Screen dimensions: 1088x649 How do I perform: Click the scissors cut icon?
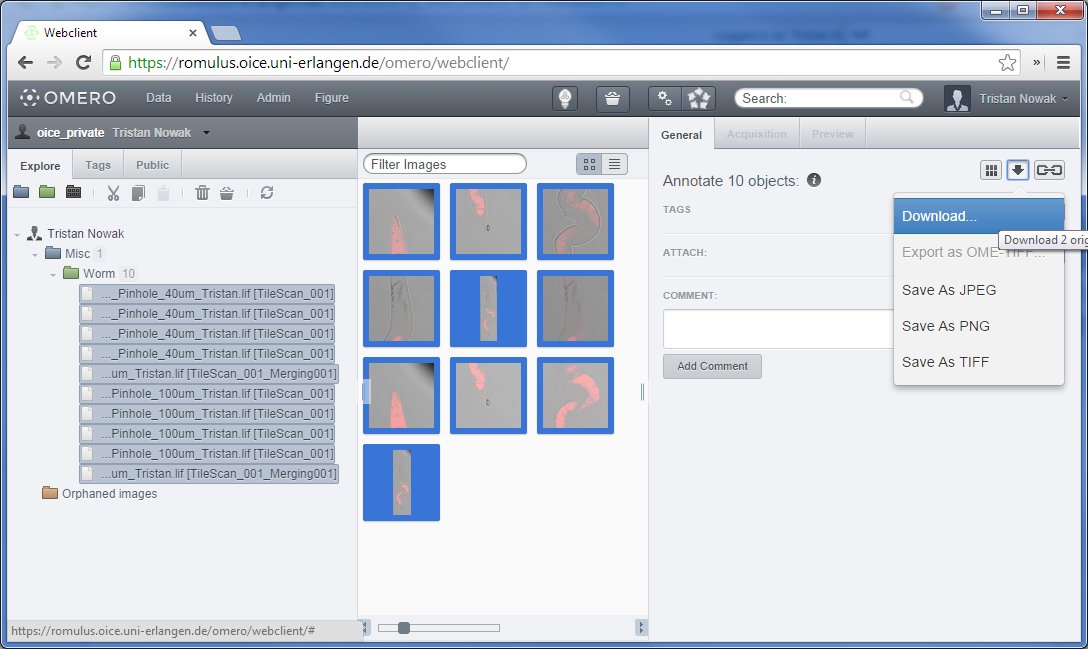113,192
